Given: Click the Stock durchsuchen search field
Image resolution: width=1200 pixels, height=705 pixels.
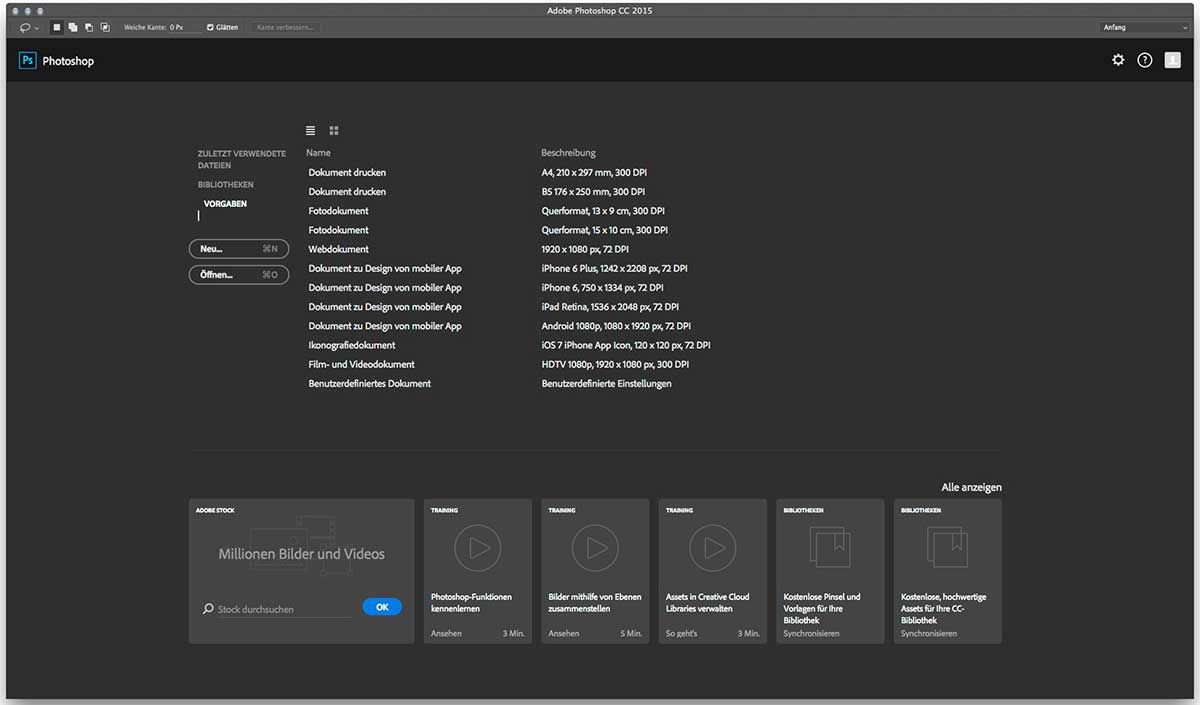Looking at the screenshot, I should [x=283, y=609].
